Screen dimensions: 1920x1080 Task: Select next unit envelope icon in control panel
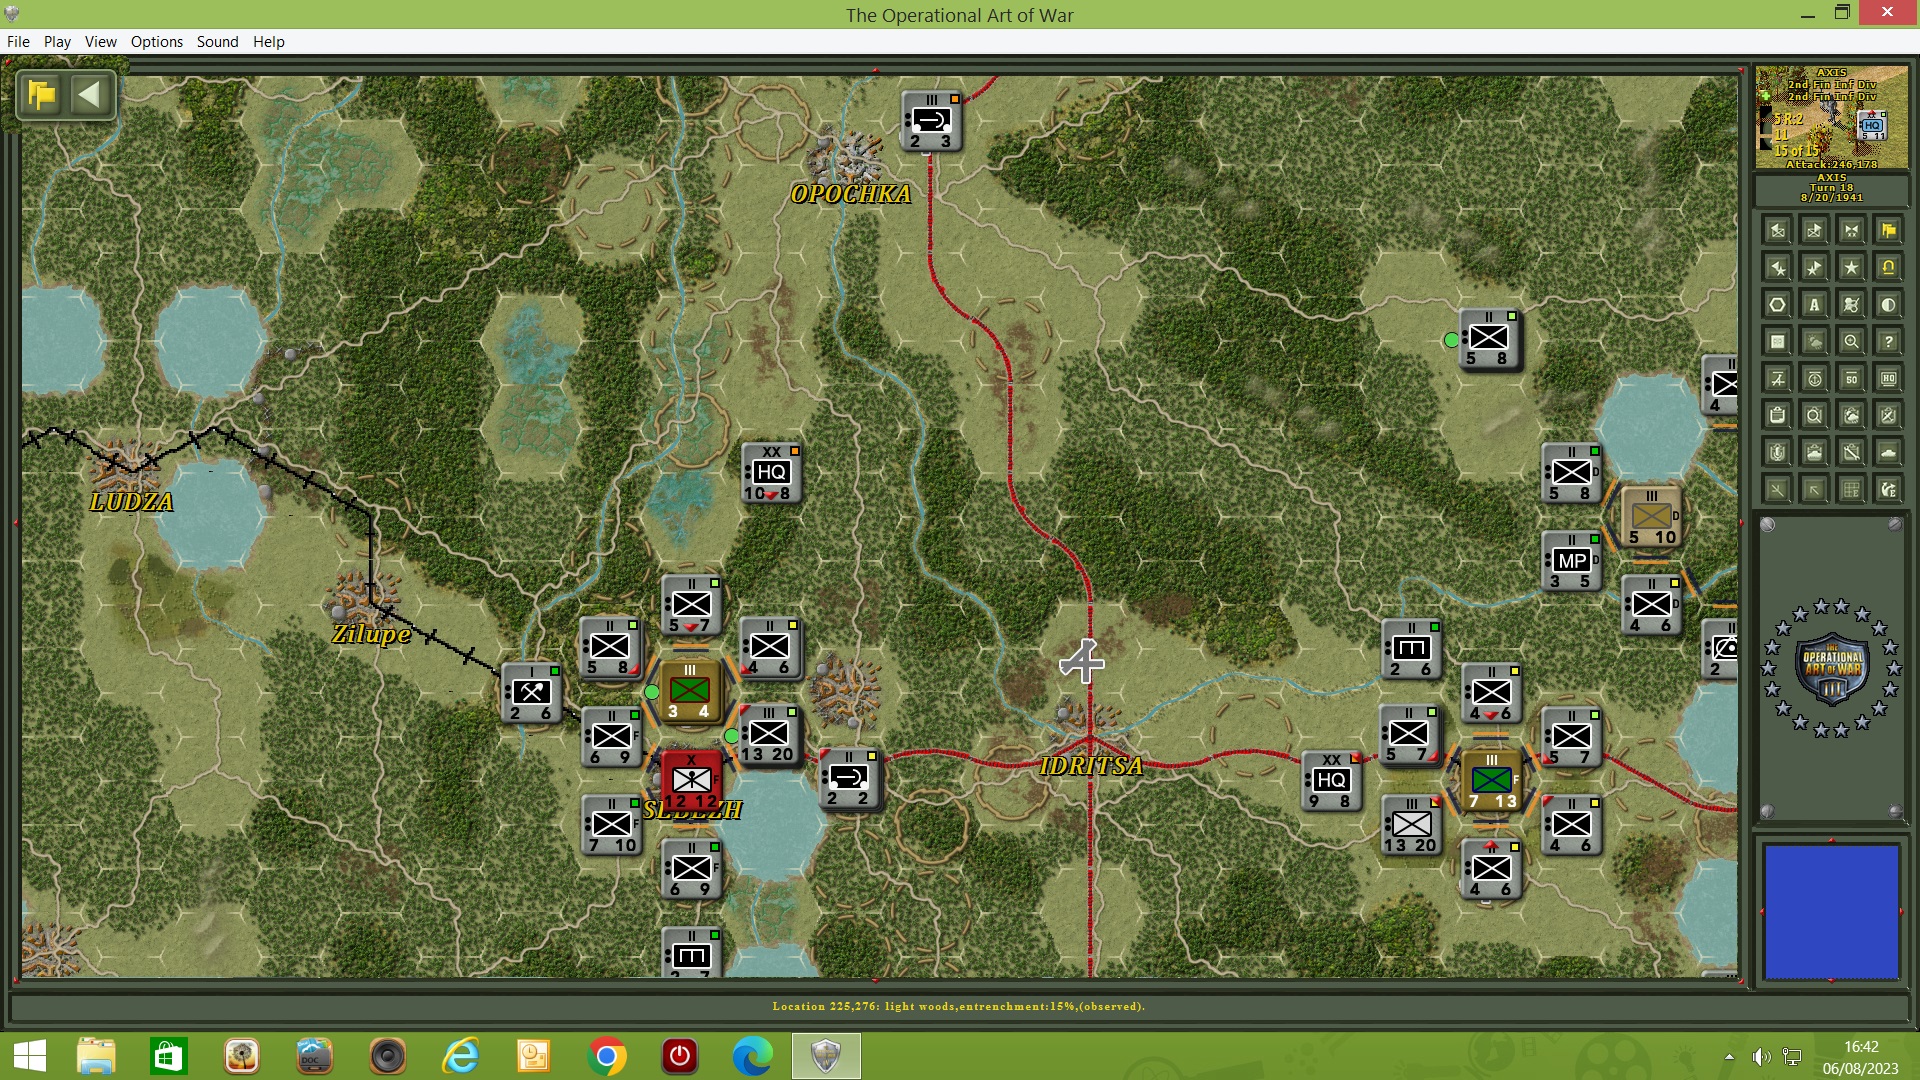click(1814, 231)
